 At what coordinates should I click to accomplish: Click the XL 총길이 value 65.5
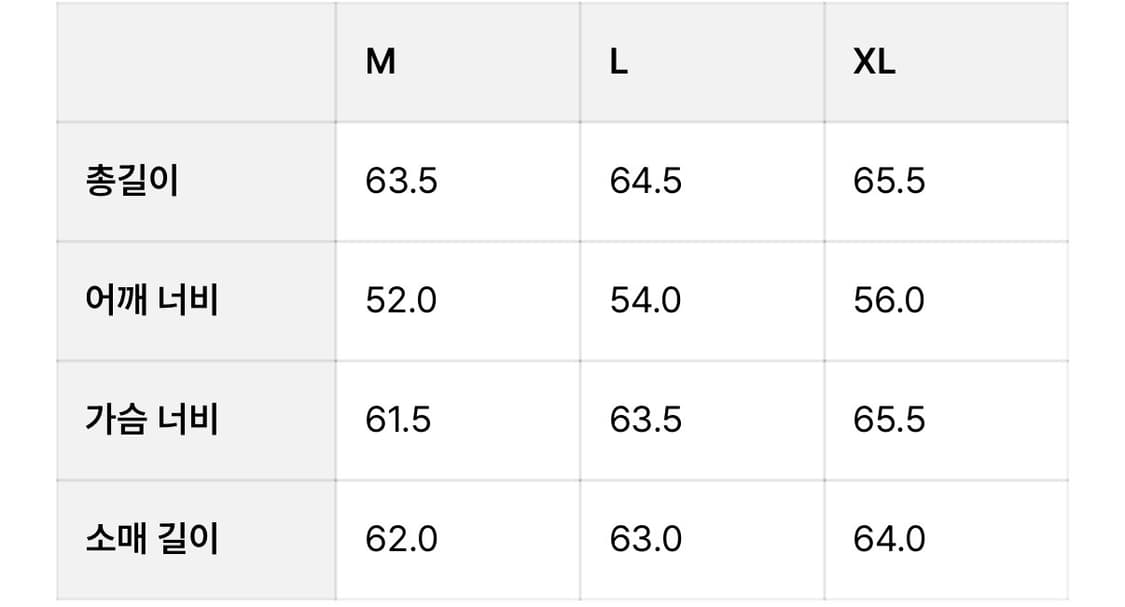pos(889,182)
